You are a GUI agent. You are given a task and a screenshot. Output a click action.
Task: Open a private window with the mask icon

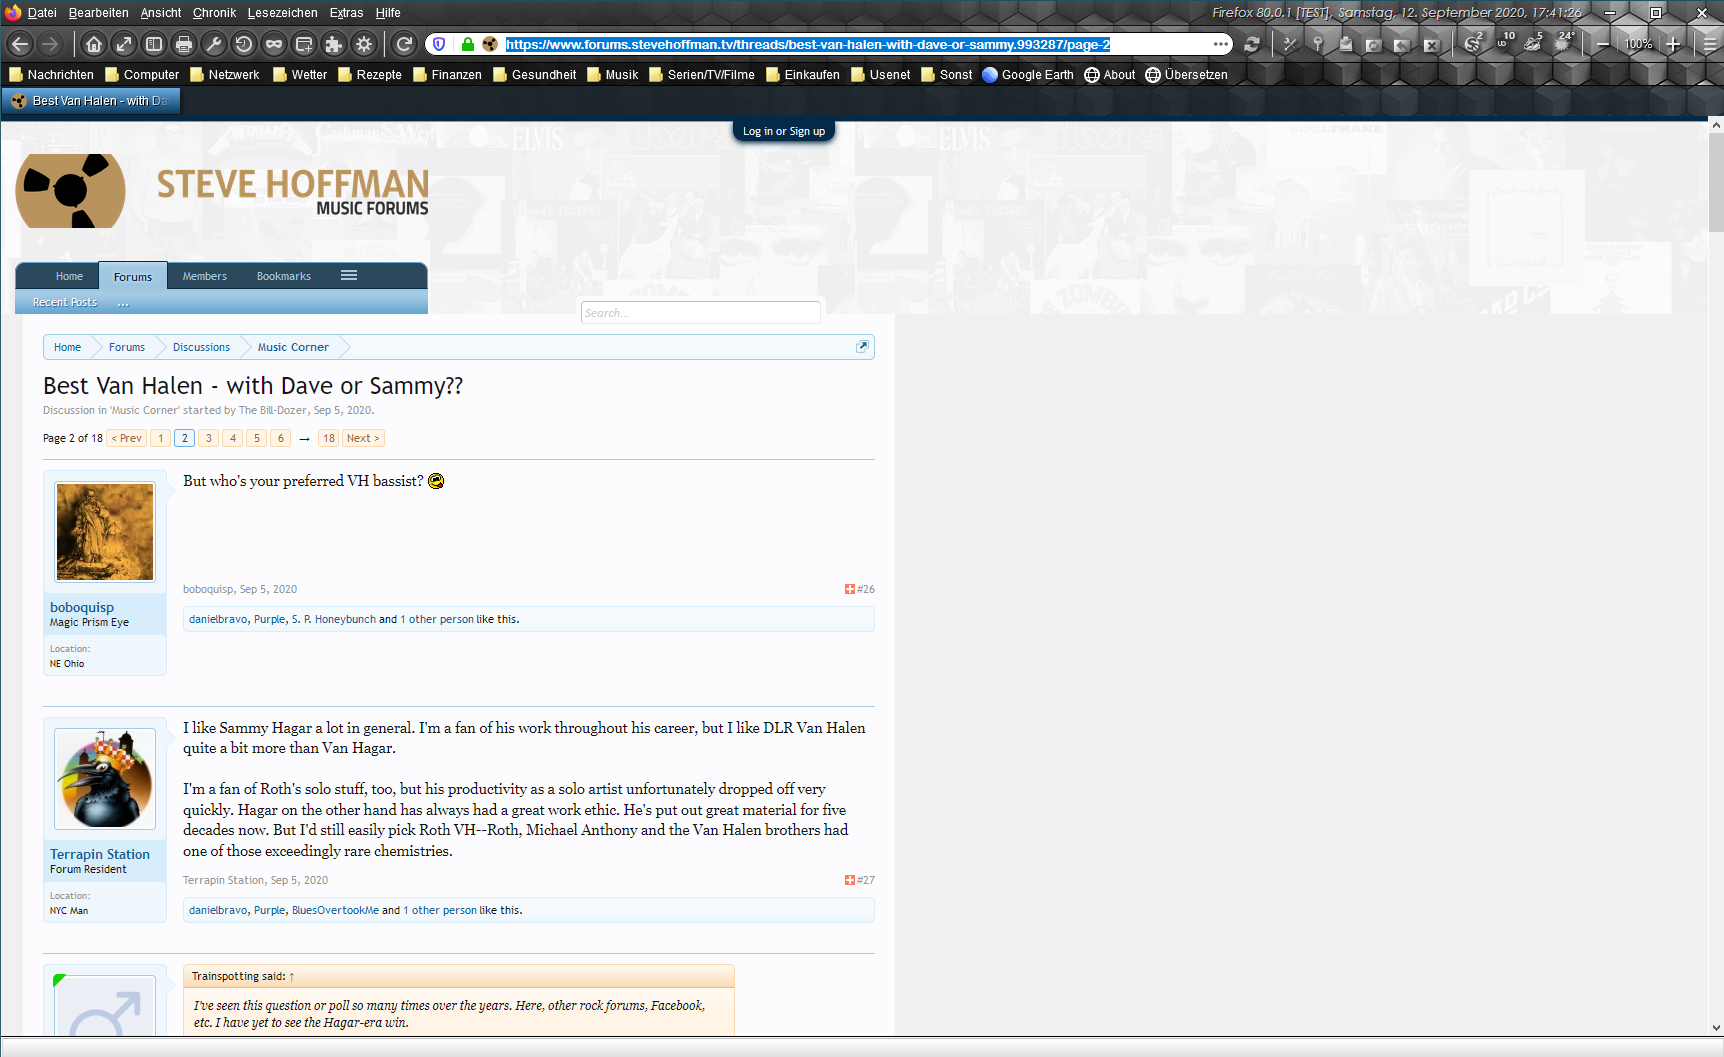(x=274, y=44)
